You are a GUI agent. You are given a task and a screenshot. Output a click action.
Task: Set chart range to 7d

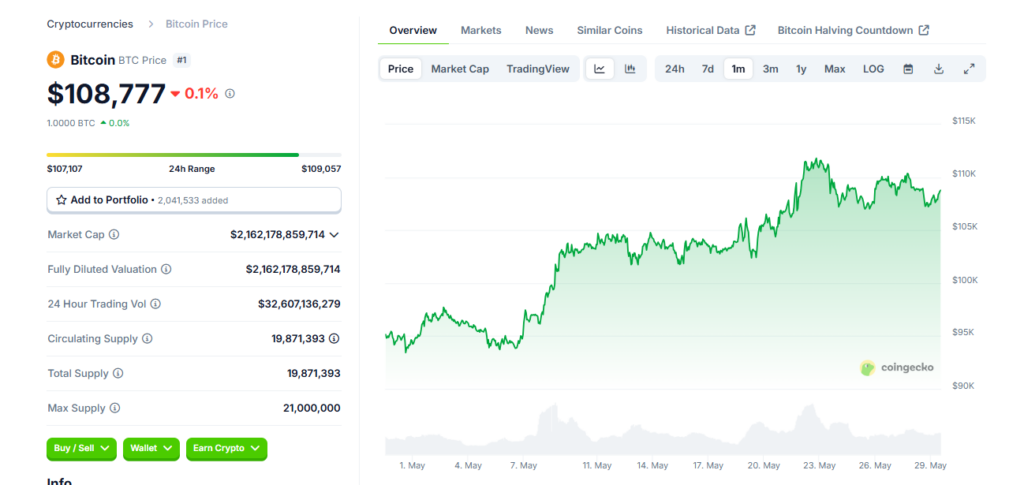(x=708, y=69)
